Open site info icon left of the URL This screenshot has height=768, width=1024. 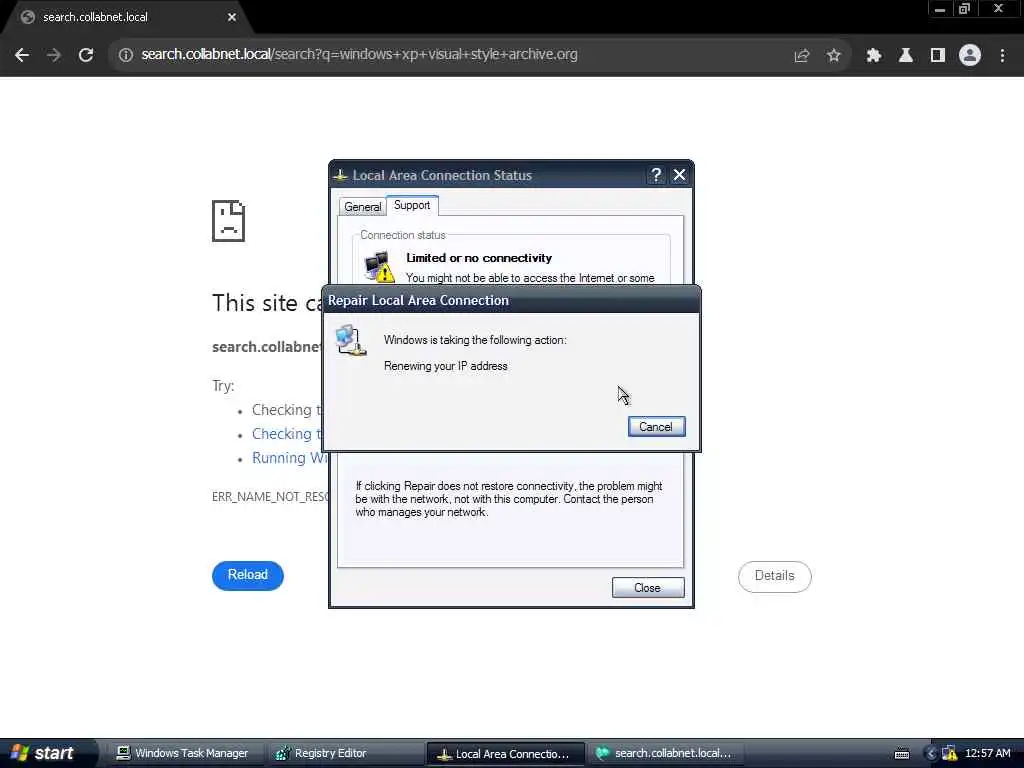click(x=125, y=55)
